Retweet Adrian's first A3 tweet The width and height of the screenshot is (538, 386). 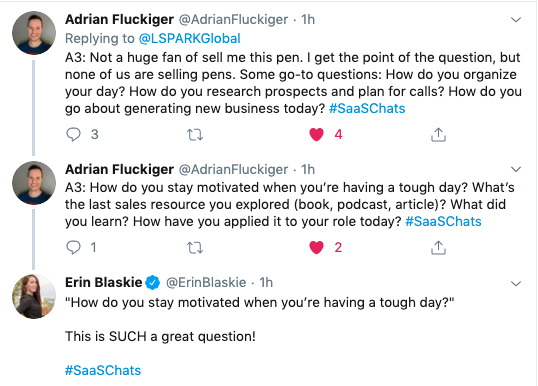click(x=195, y=135)
